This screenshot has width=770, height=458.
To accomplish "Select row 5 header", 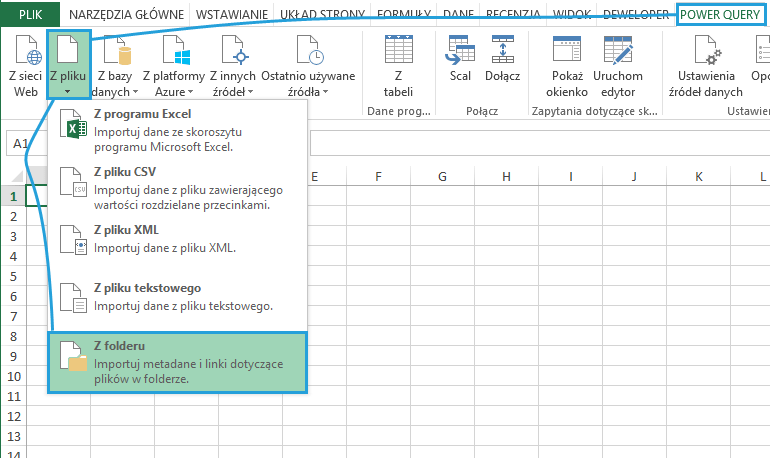I will (x=13, y=276).
